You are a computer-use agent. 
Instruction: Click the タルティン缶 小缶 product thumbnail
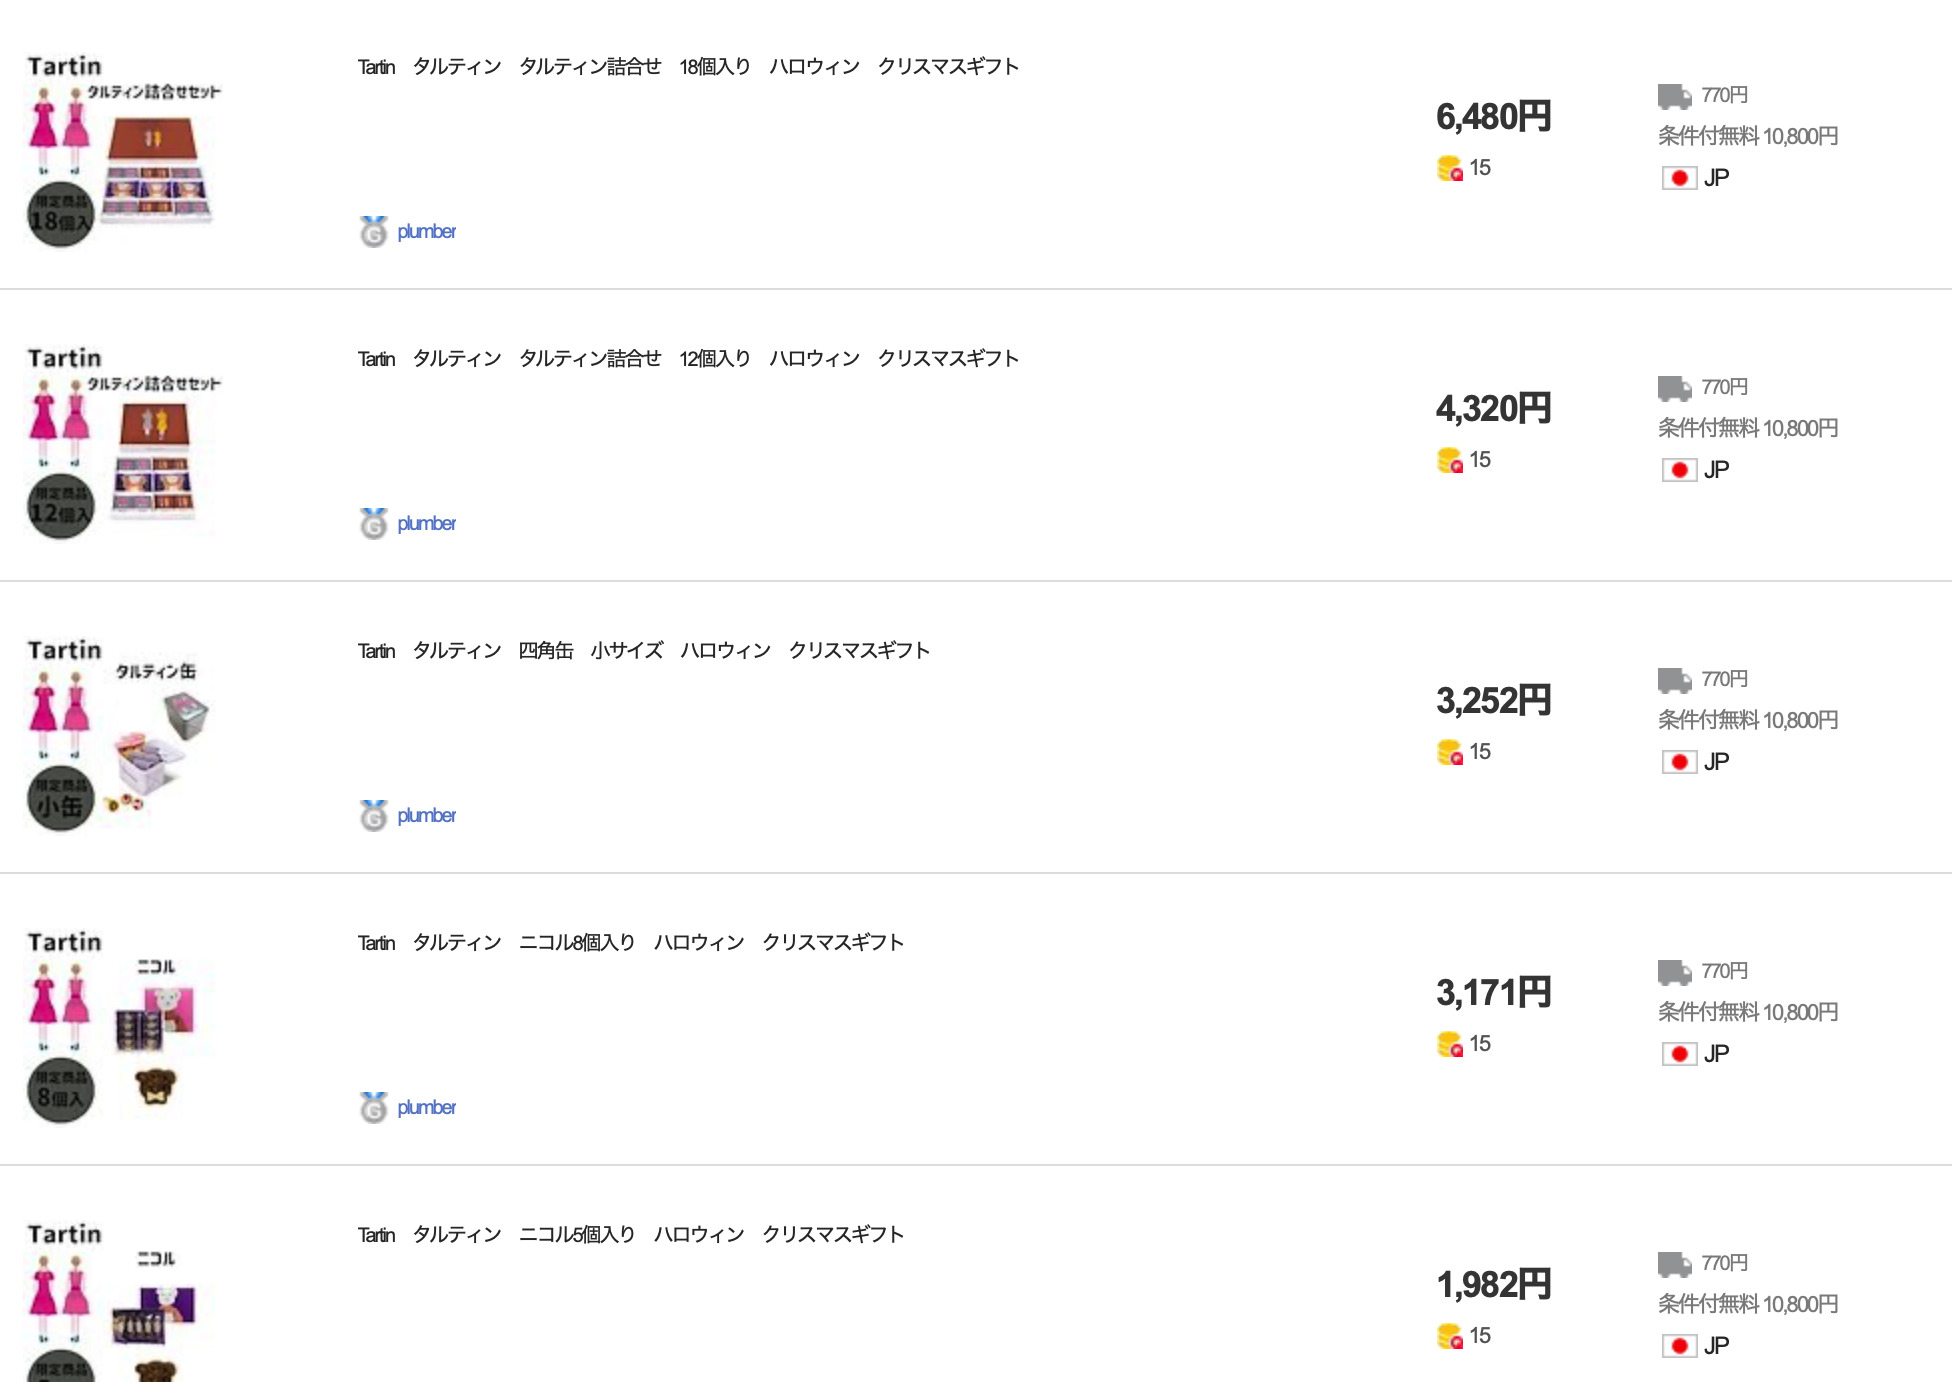[124, 734]
